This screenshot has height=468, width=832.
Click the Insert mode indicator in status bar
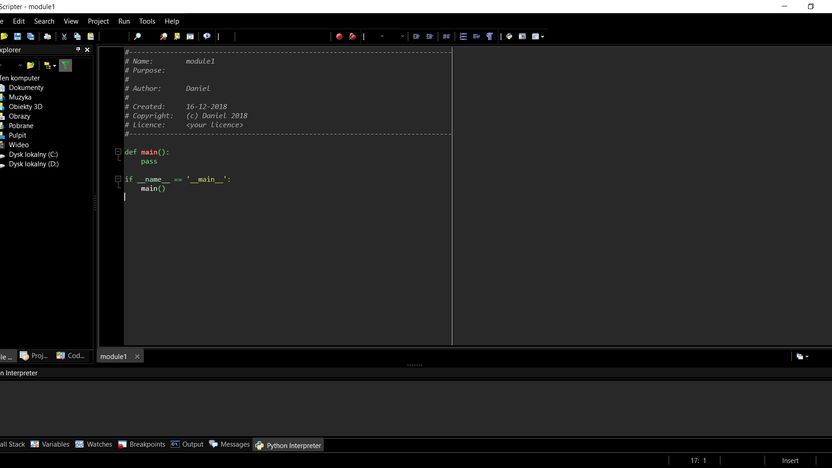(790, 461)
